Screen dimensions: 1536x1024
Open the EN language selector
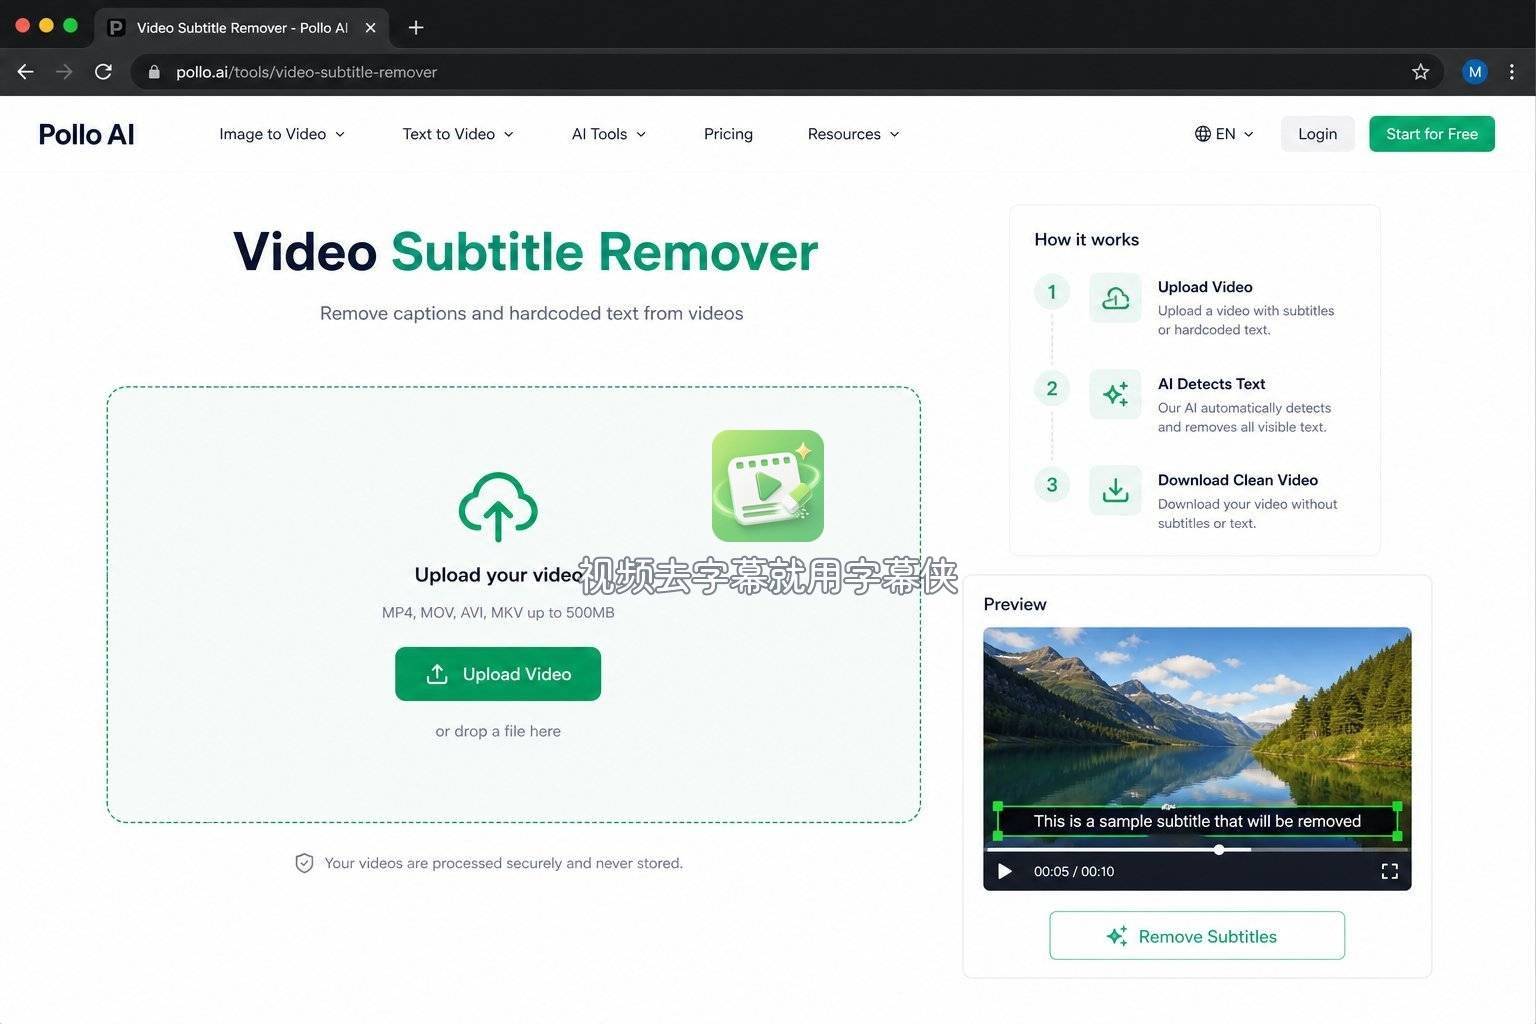1224,134
